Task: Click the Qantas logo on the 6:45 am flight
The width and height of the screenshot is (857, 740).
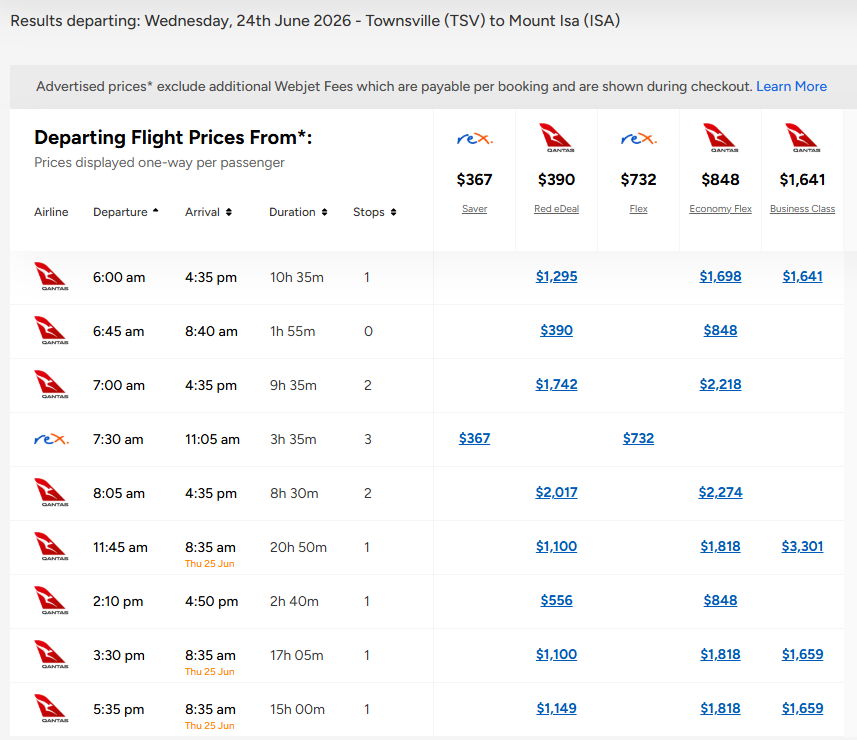Action: [51, 331]
